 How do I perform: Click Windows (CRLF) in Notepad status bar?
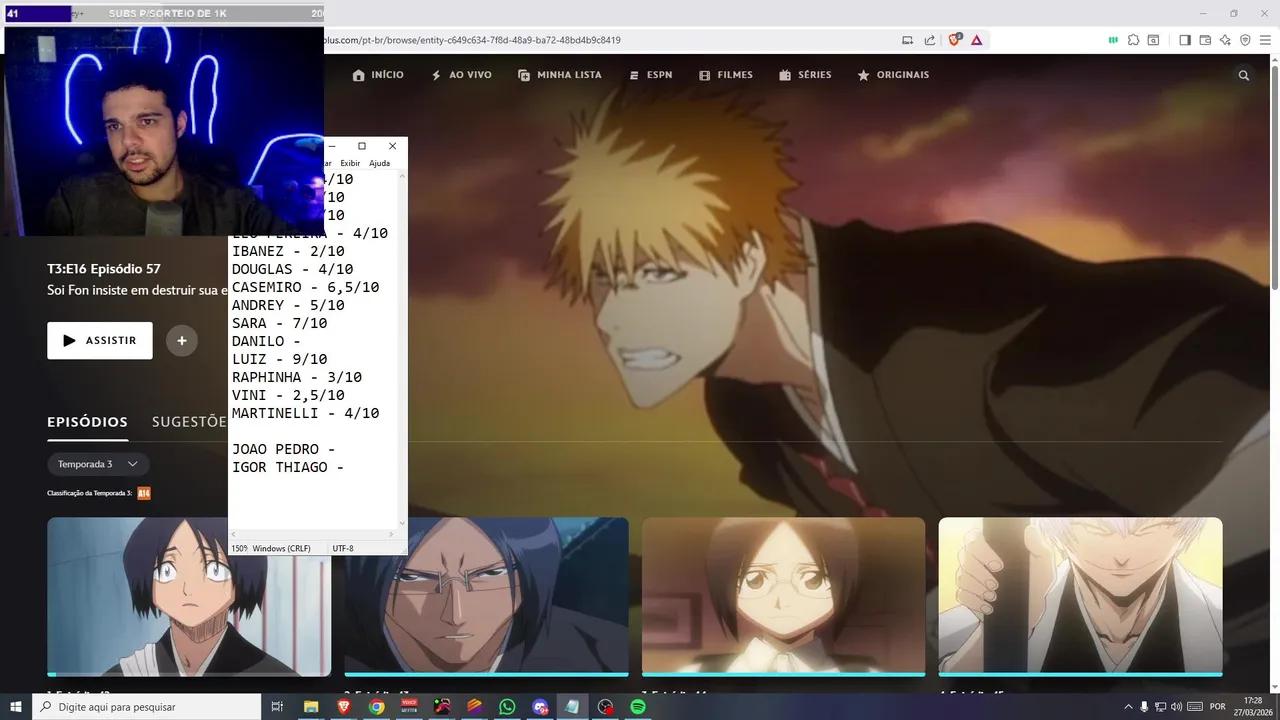tap(281, 549)
